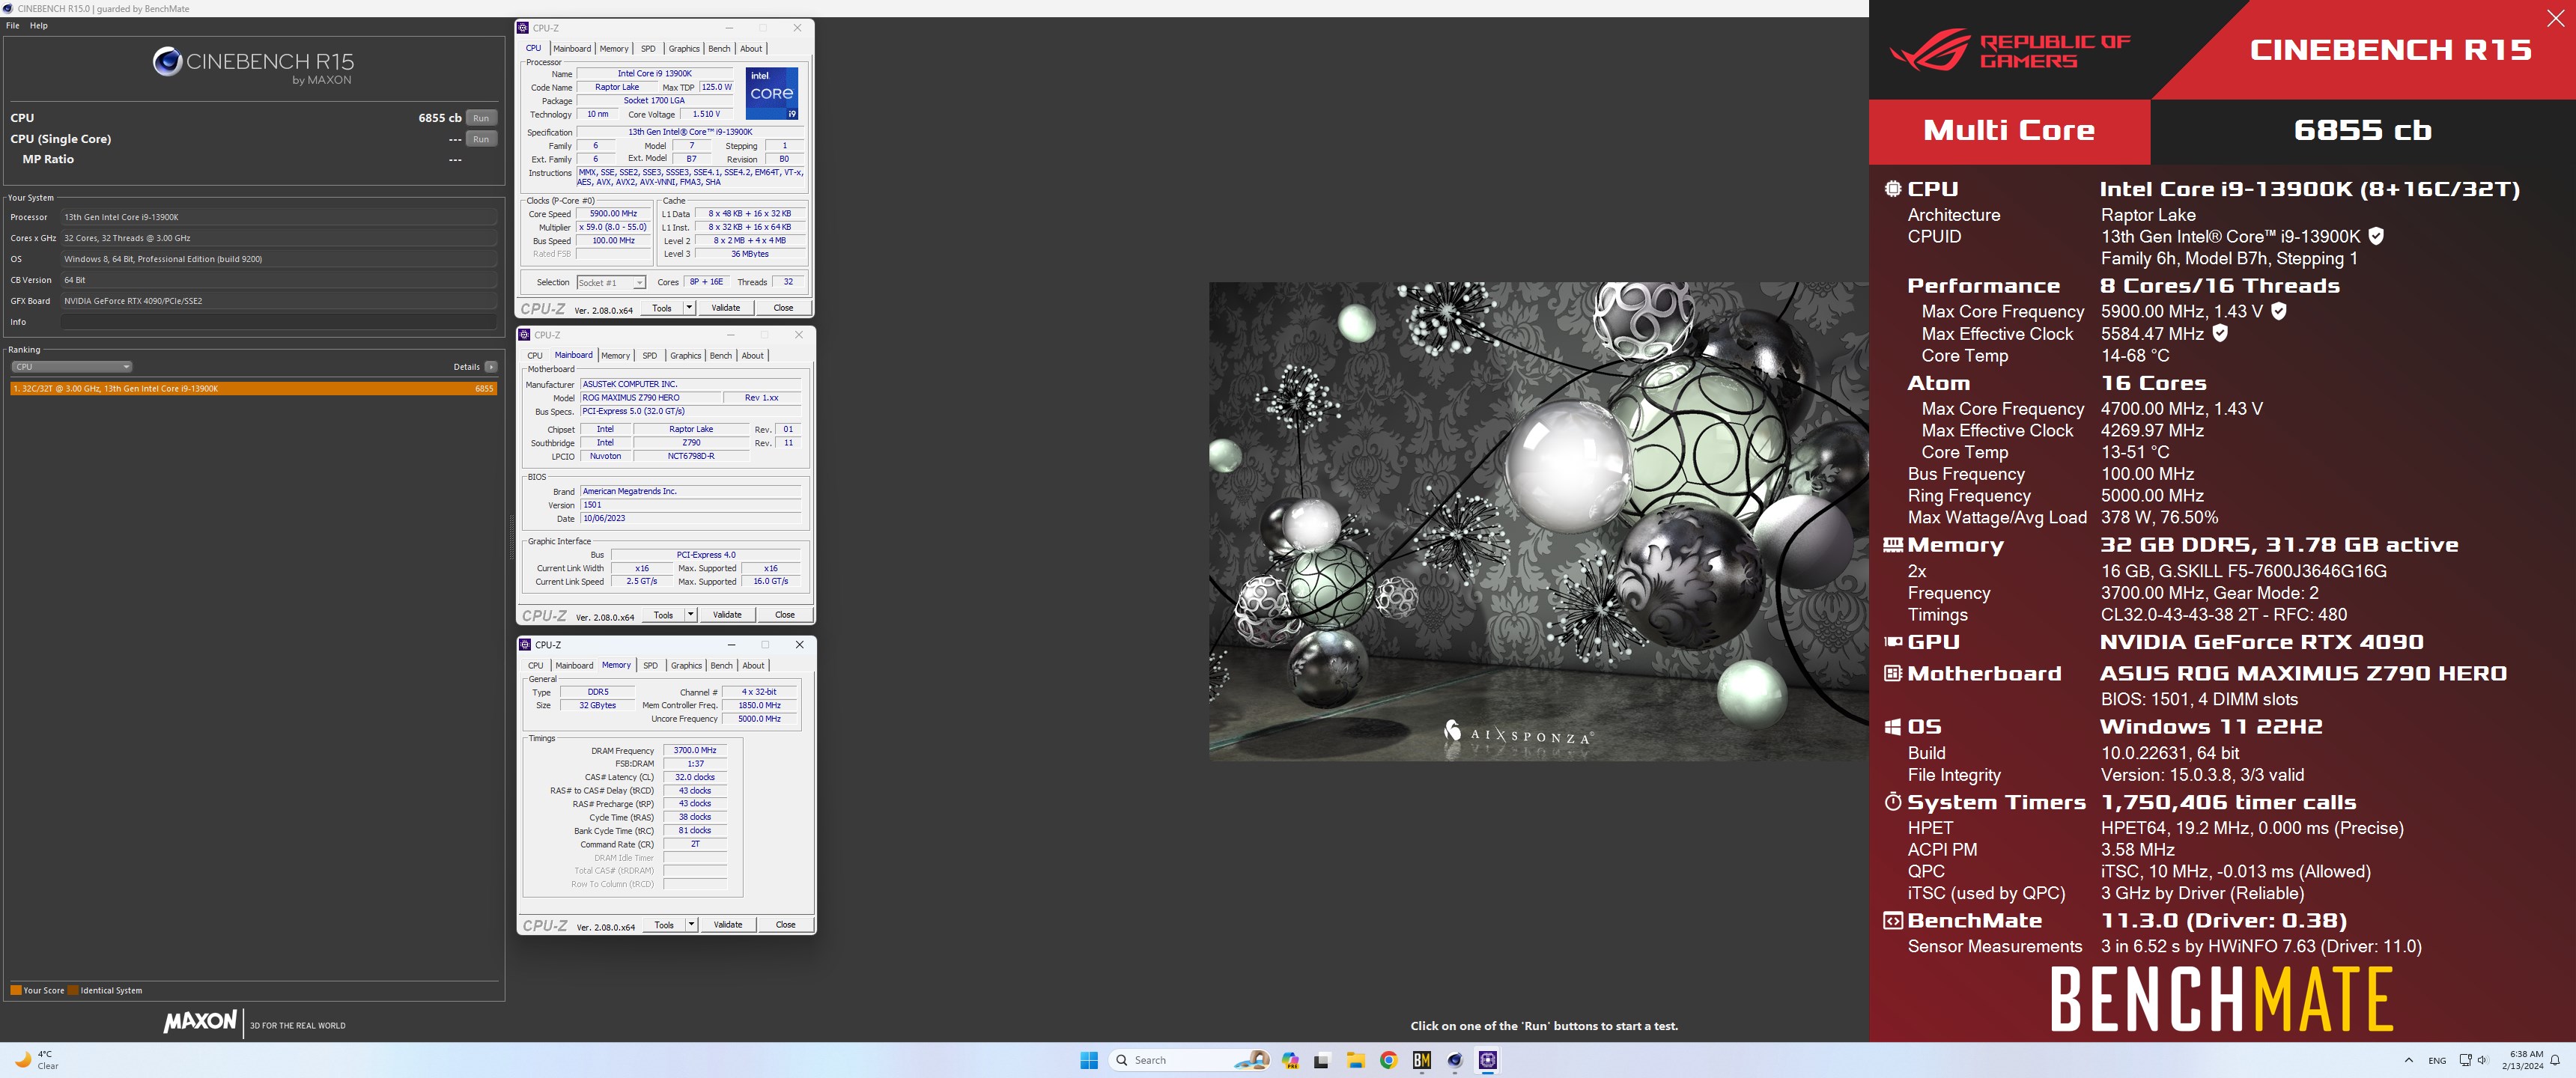Open the Windows Start menu
This screenshot has width=2576, height=1078.
(1089, 1060)
